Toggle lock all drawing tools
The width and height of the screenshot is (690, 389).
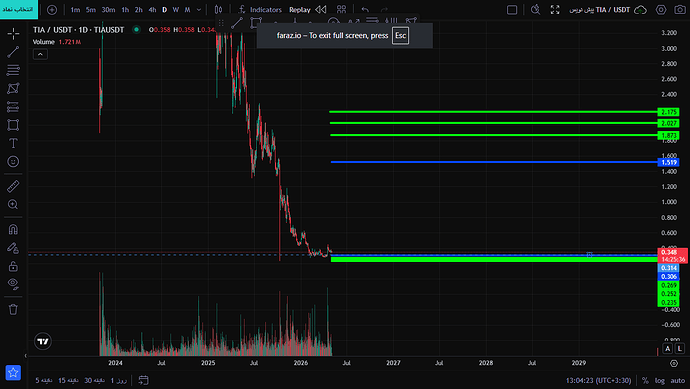point(13,266)
